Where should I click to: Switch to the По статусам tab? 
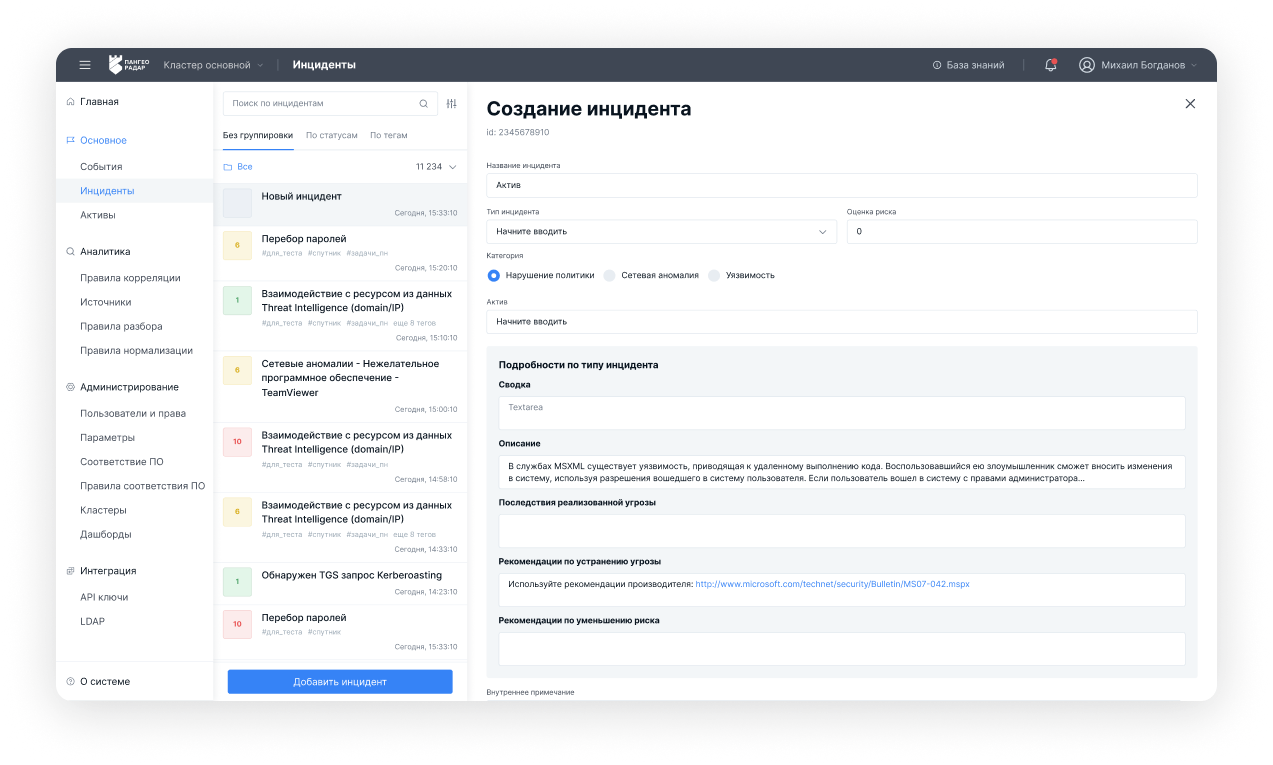click(x=331, y=135)
